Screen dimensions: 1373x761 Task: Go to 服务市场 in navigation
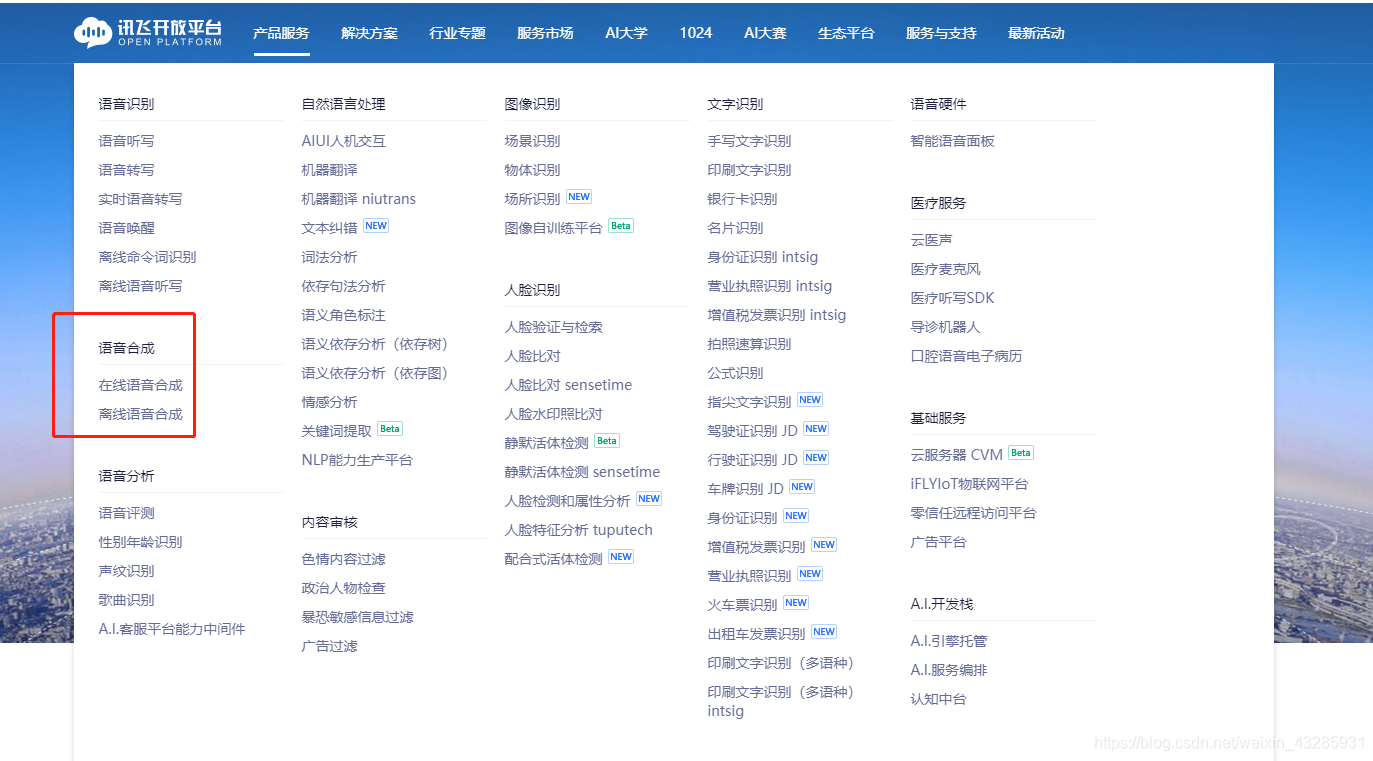click(x=545, y=33)
